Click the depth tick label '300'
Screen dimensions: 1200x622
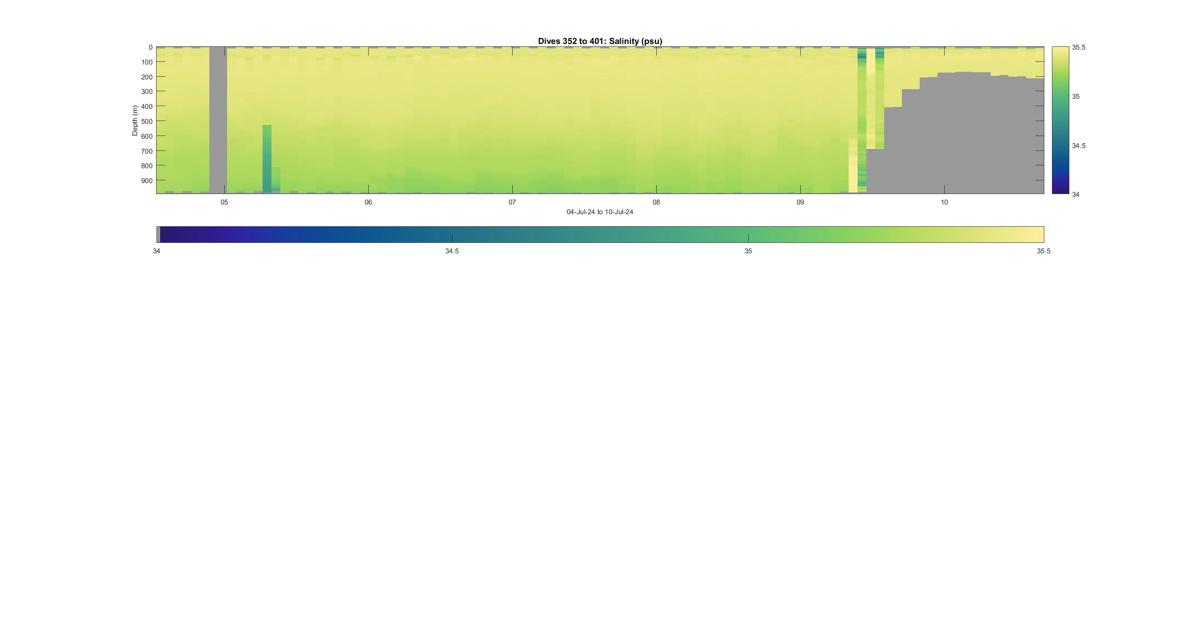146,92
